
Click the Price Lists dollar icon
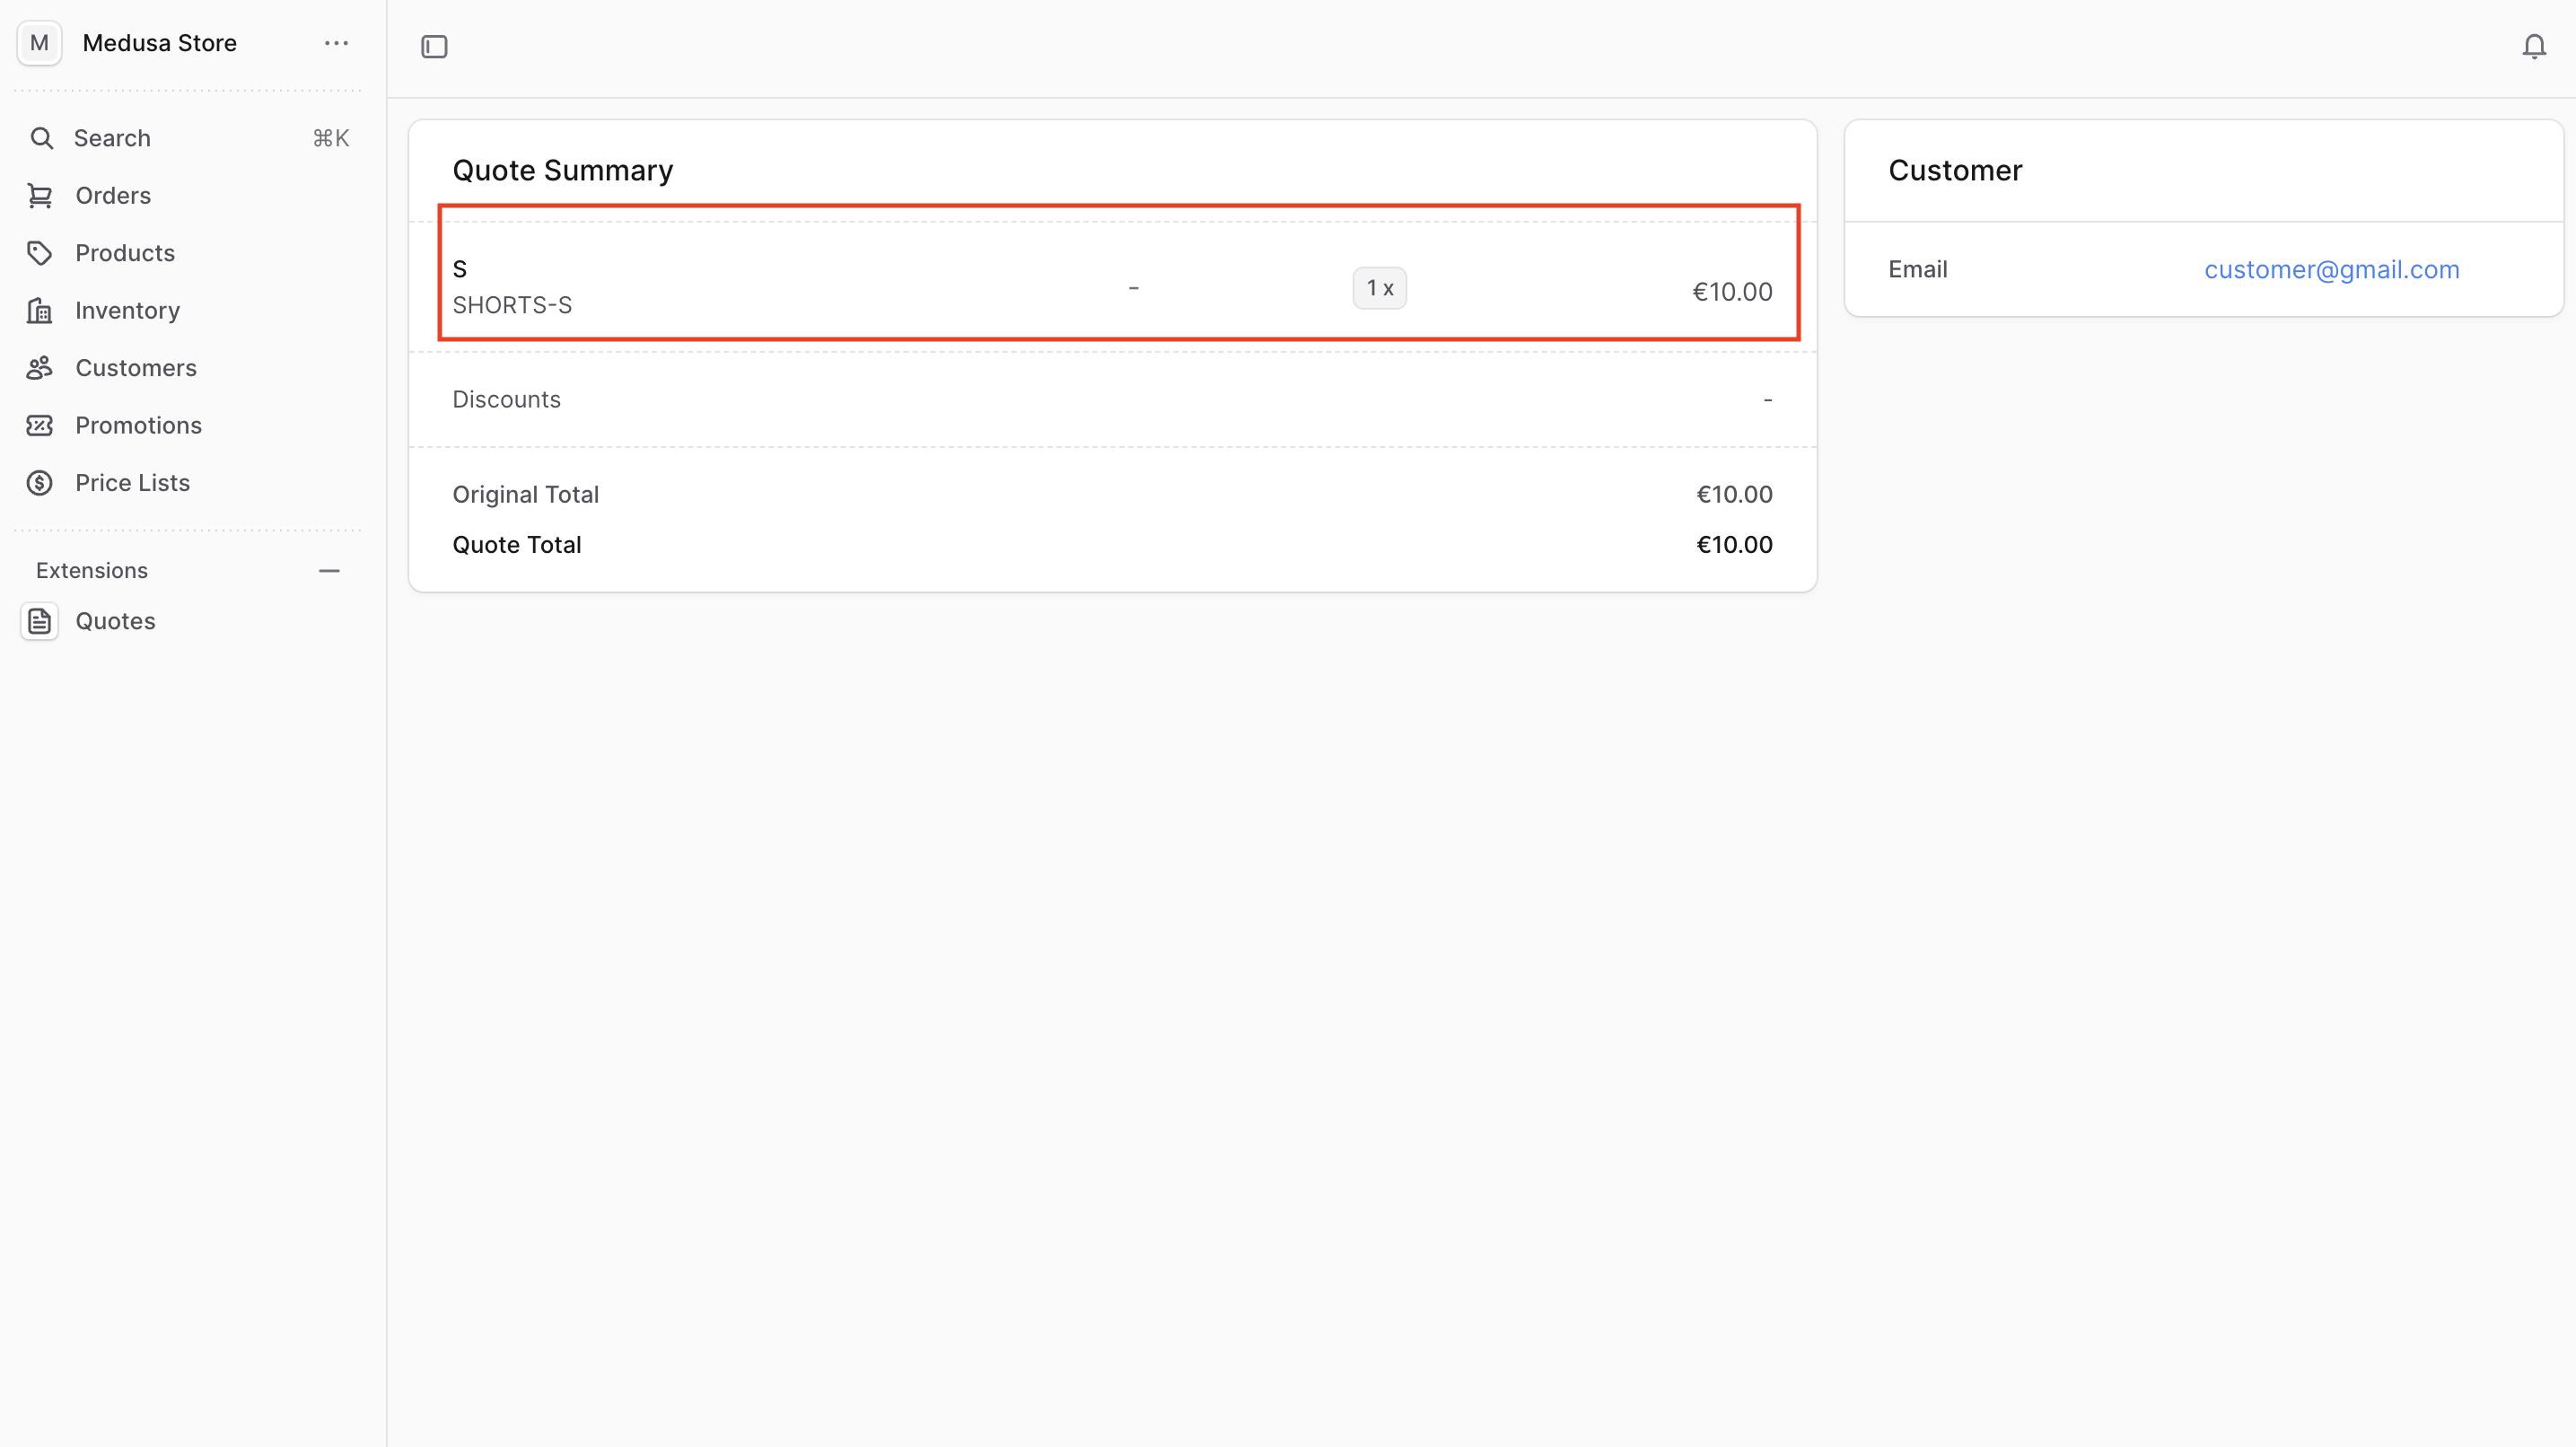click(x=40, y=482)
